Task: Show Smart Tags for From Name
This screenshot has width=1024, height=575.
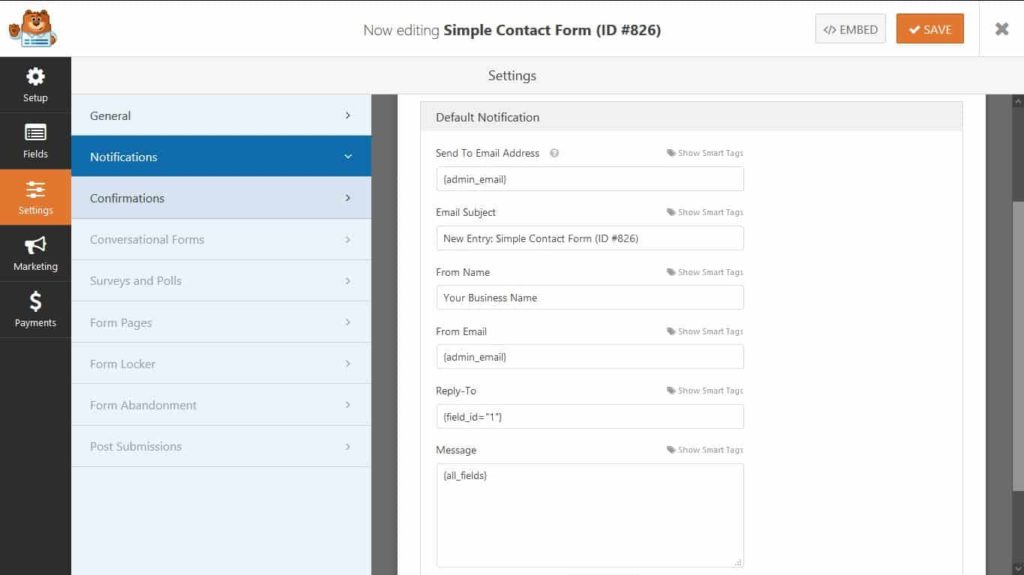Action: coord(705,272)
